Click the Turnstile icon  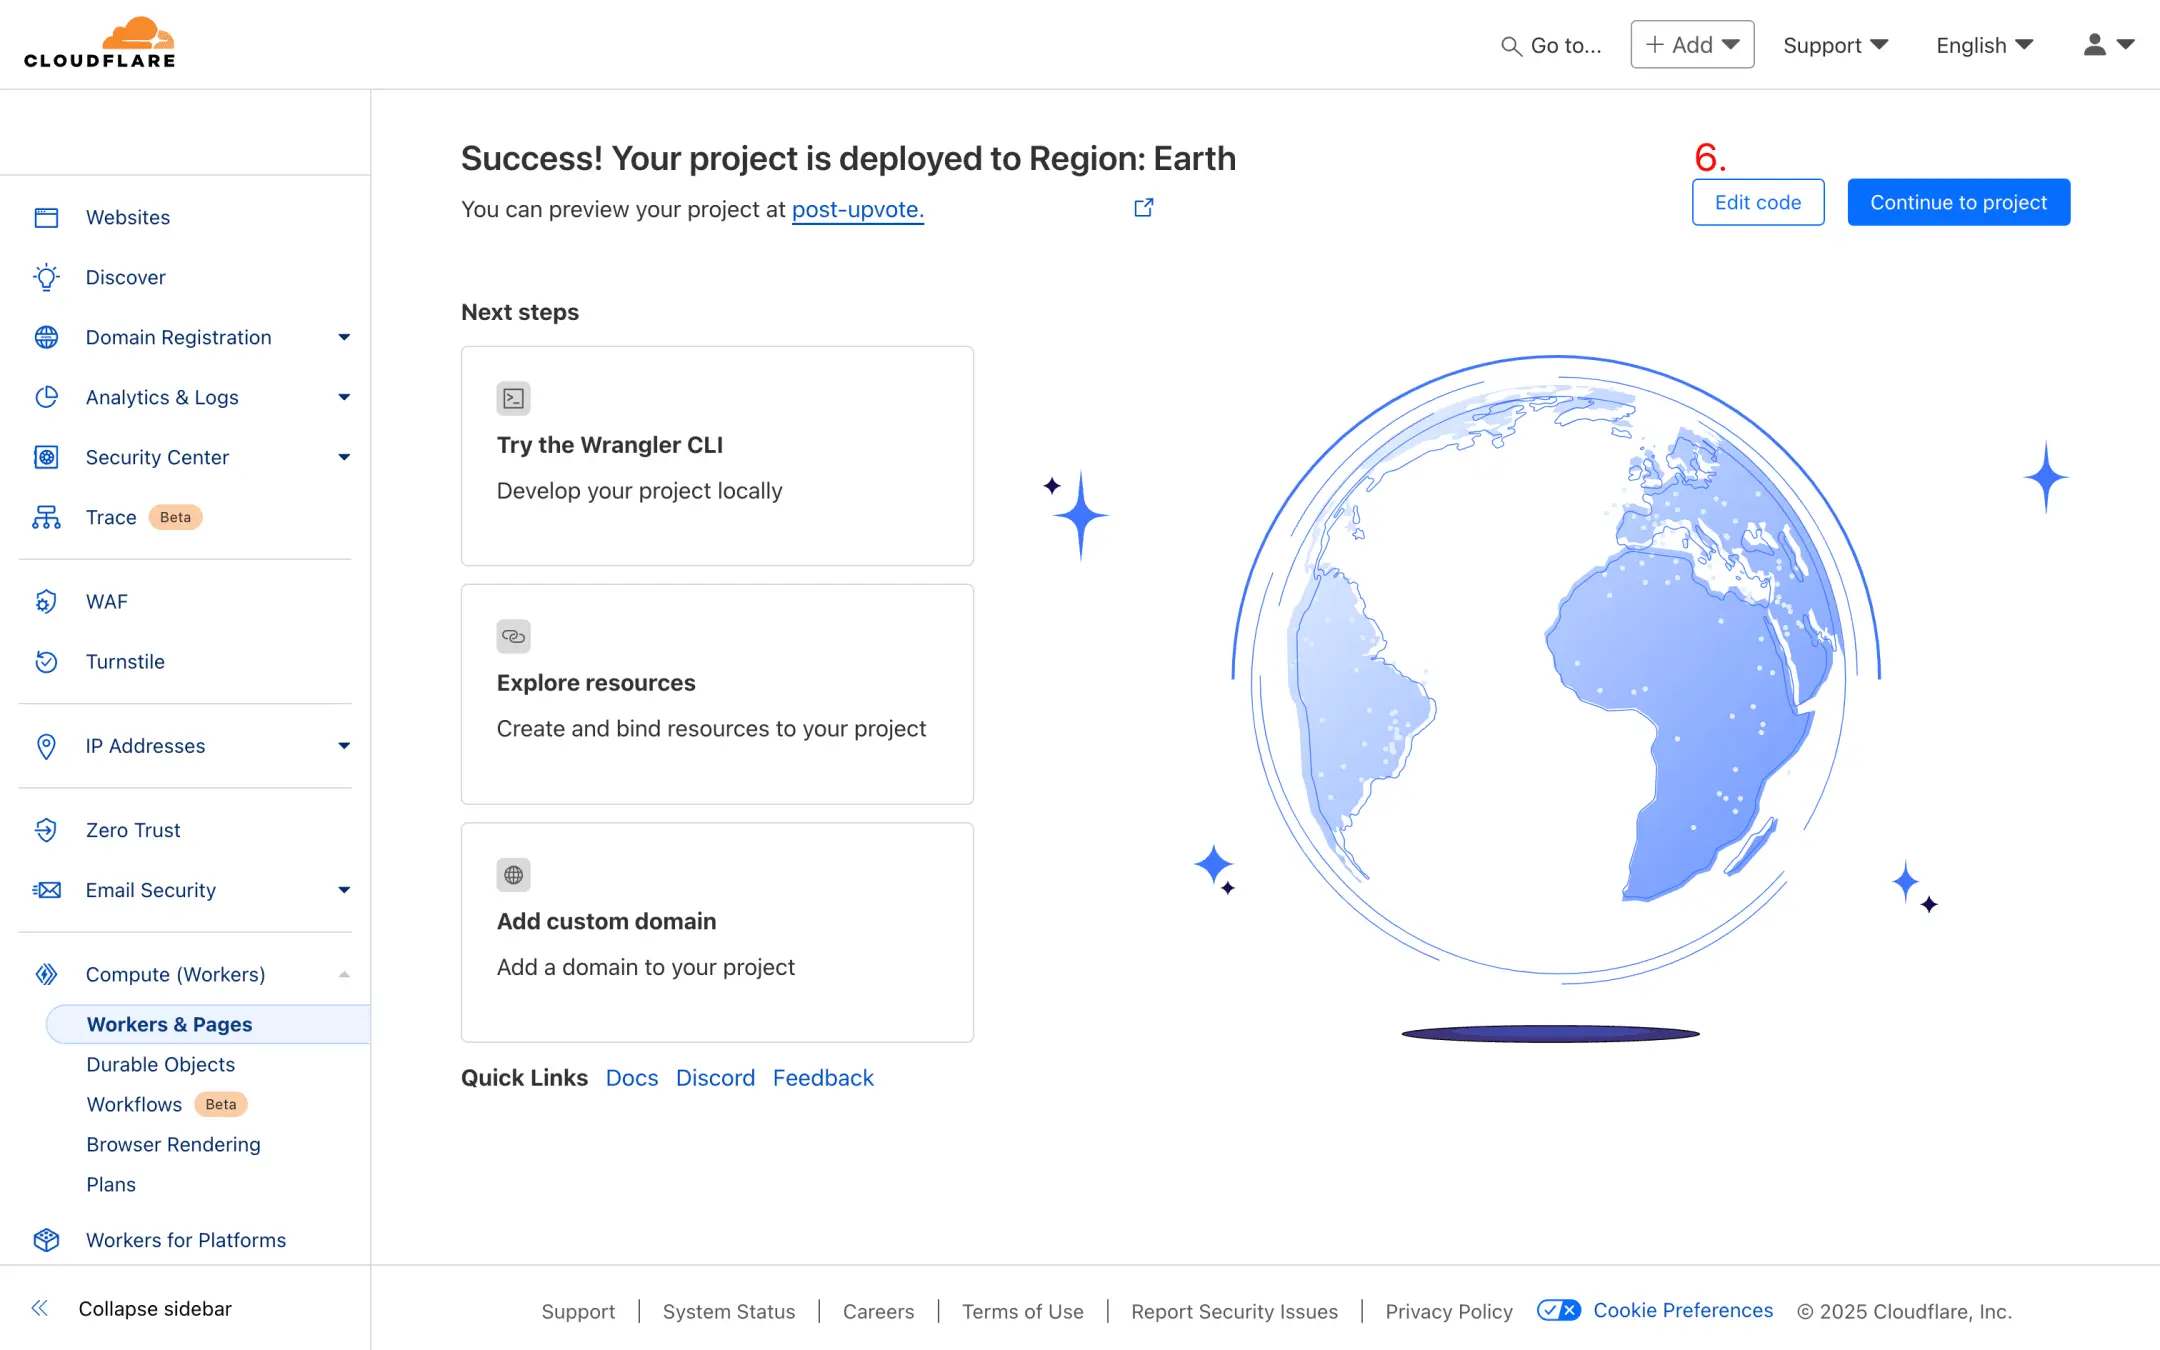click(x=46, y=661)
